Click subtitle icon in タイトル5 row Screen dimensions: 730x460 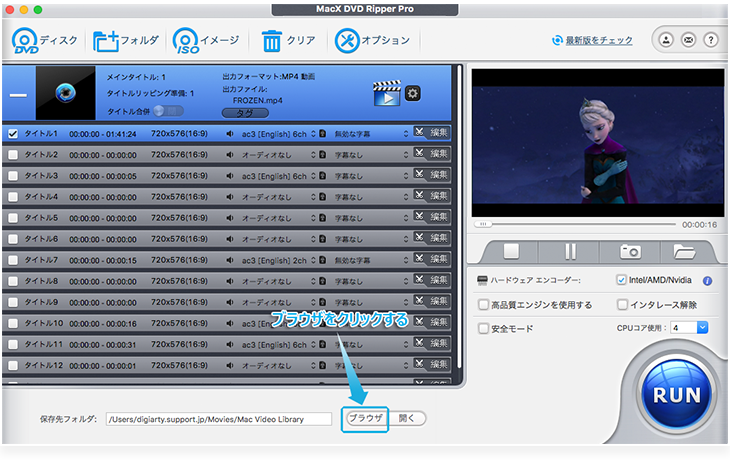(x=322, y=218)
